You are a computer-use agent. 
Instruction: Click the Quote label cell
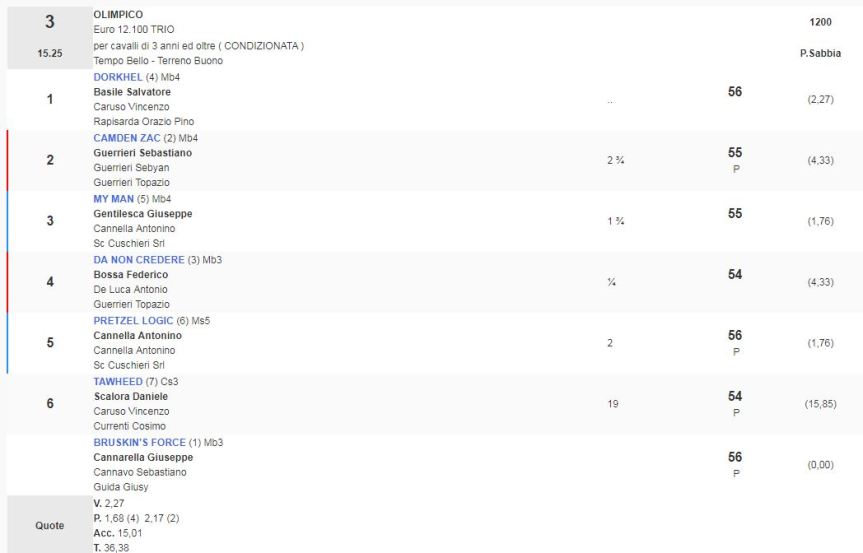49,525
